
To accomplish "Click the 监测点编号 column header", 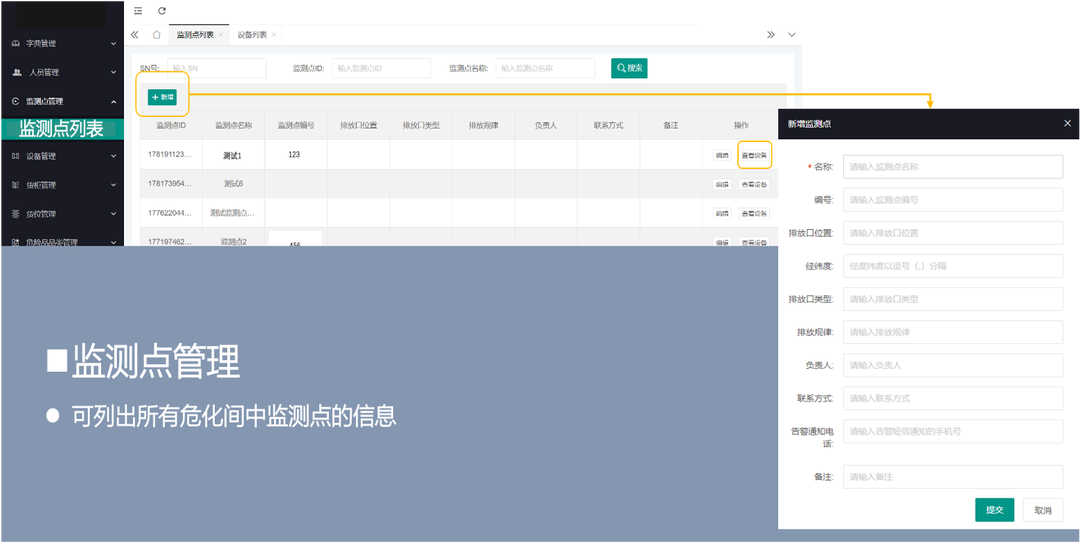I will tap(296, 125).
